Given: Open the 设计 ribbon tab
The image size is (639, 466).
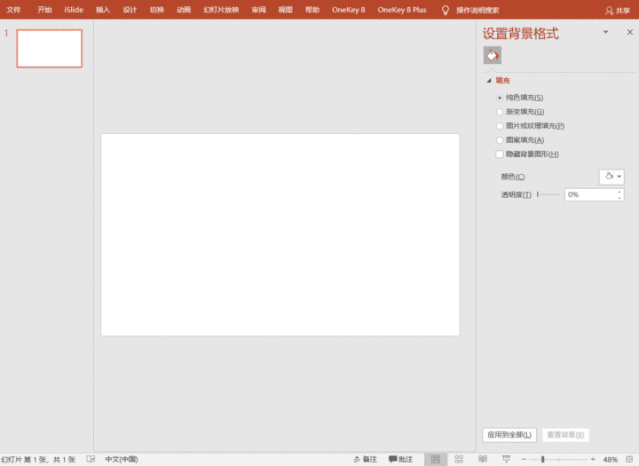Looking at the screenshot, I should point(130,10).
